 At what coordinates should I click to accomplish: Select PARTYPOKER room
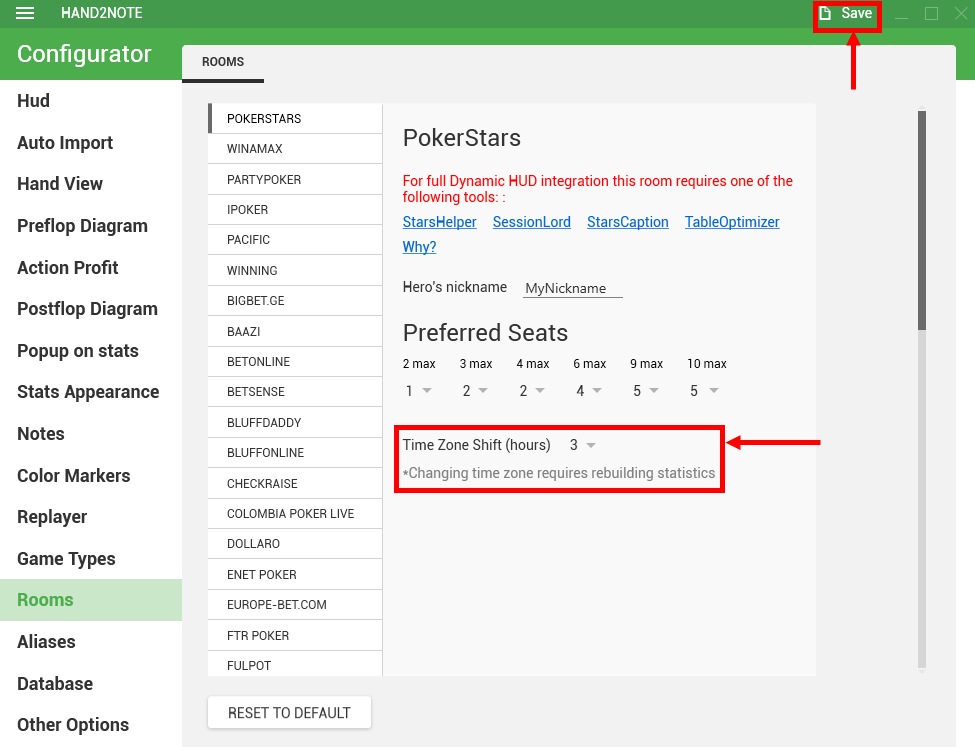point(295,179)
